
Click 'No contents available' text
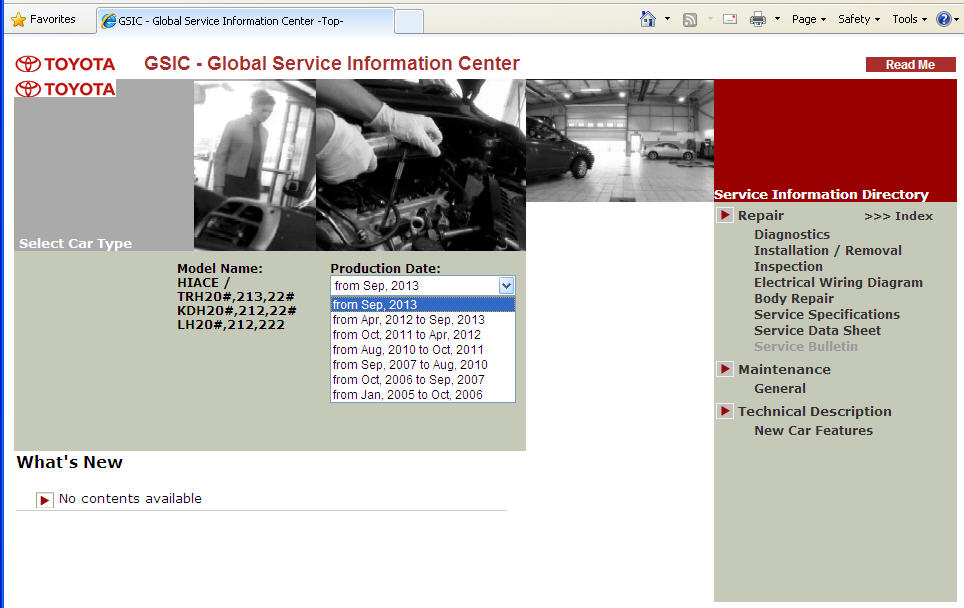tap(130, 499)
